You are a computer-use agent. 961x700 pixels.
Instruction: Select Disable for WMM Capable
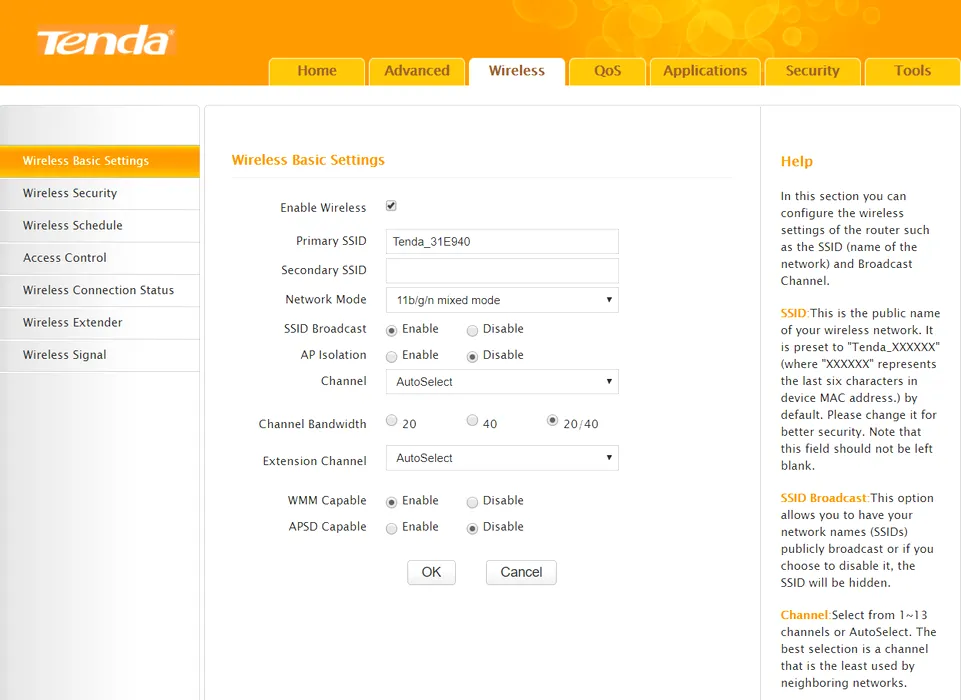(x=472, y=503)
